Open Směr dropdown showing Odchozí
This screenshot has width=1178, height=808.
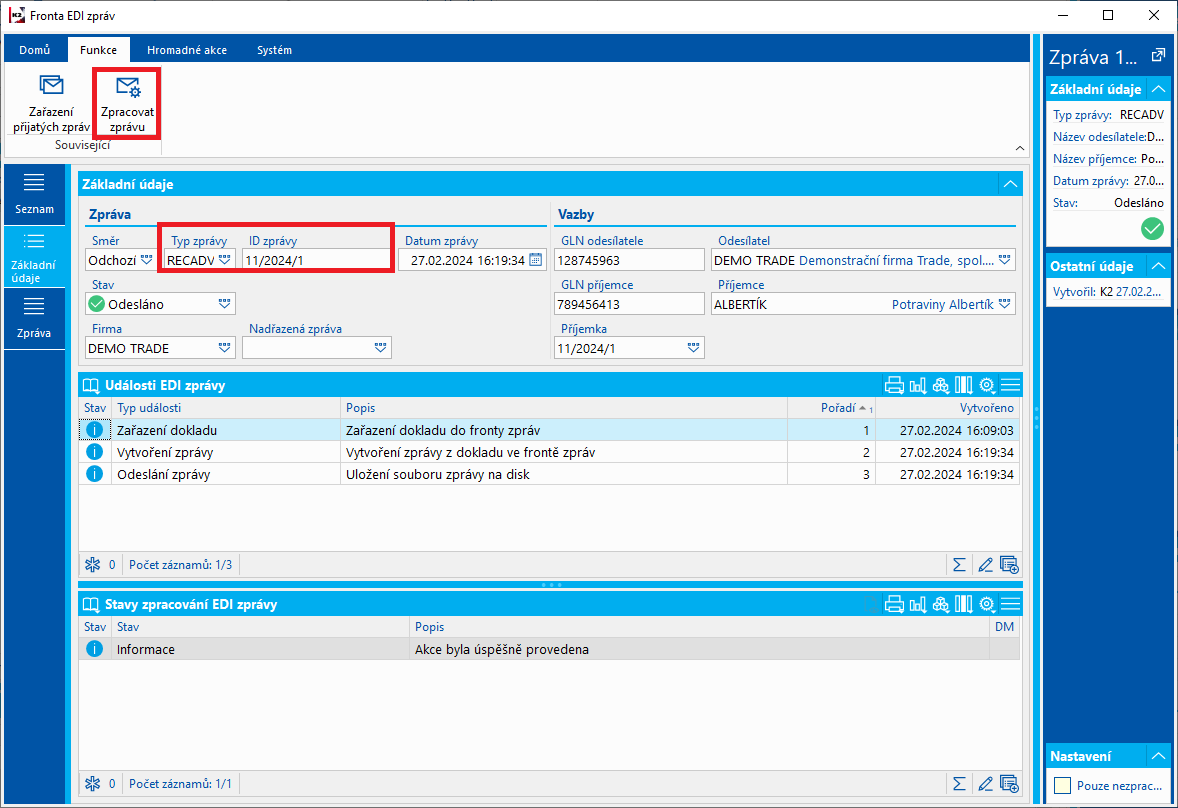point(146,260)
